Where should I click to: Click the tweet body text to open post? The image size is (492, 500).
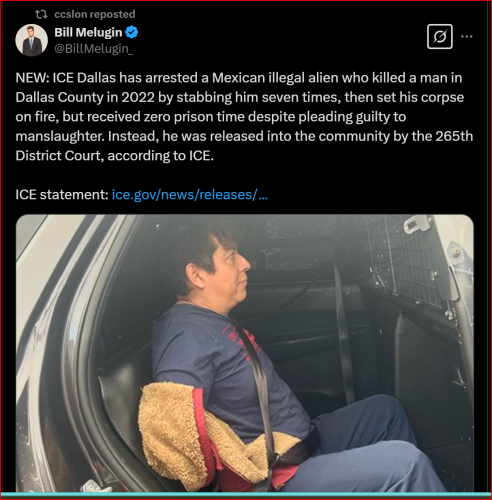[244, 117]
